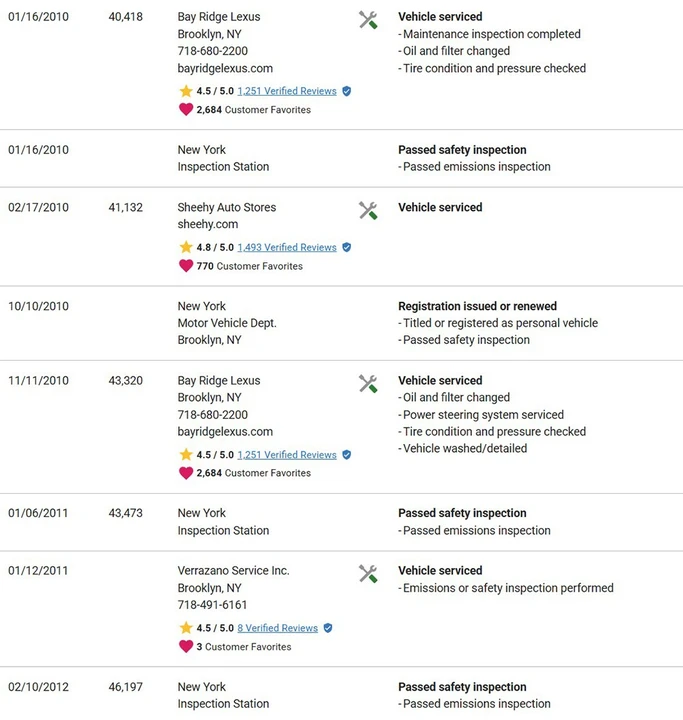Click the wrench icon beside Sheehy Auto Stores

[x=368, y=211]
